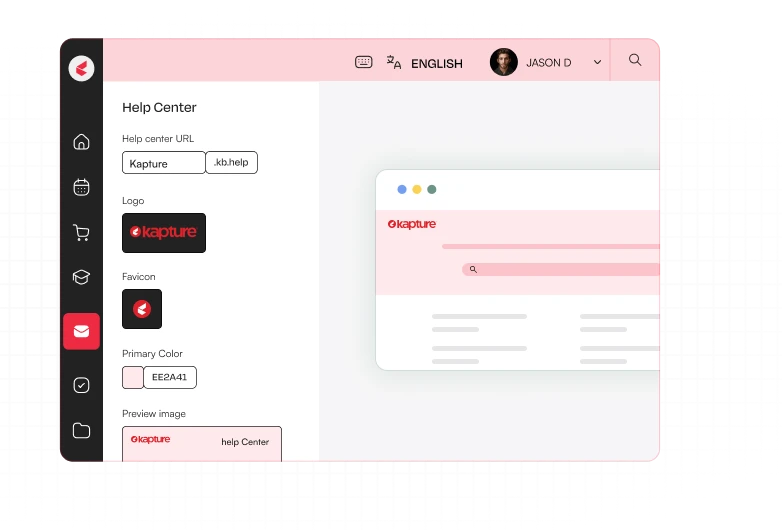Click the Favicon label

[139, 277]
